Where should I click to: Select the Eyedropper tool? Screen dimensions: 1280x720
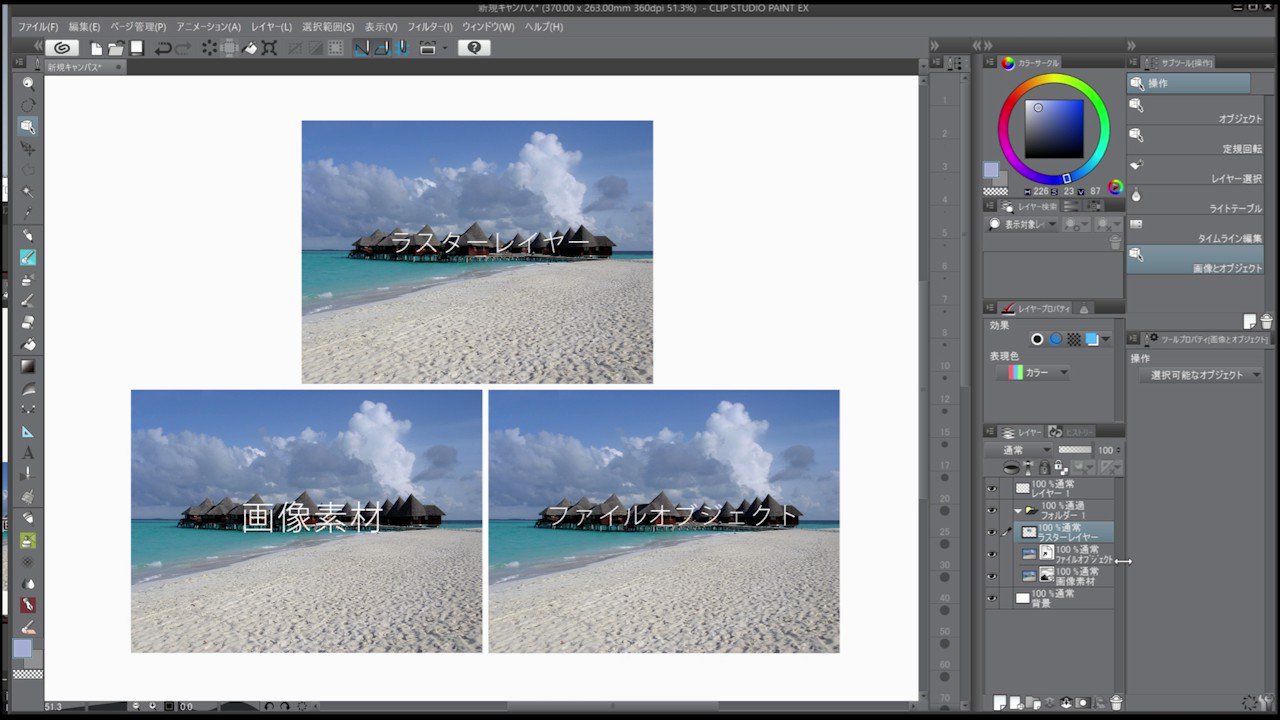28,213
